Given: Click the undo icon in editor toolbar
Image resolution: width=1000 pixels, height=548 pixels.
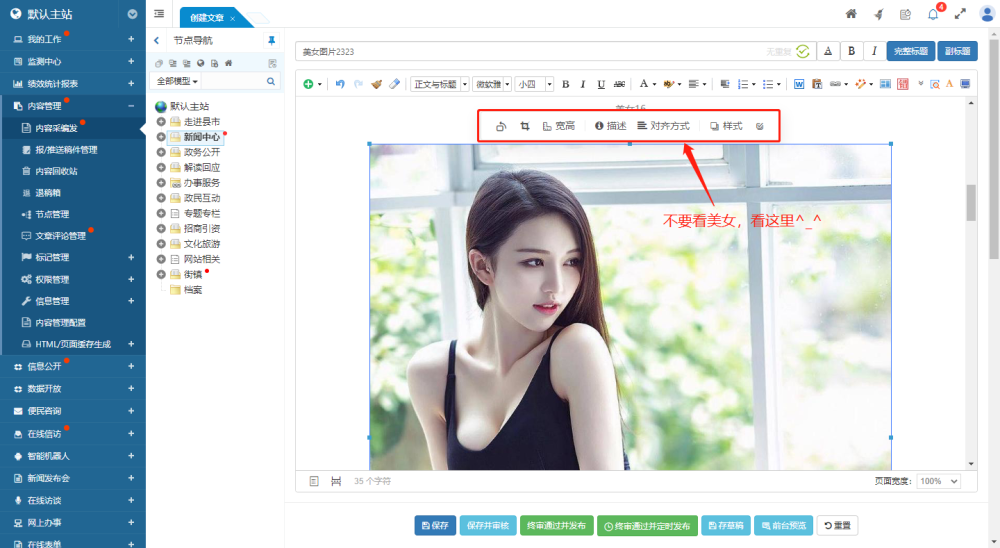Looking at the screenshot, I should (x=340, y=84).
